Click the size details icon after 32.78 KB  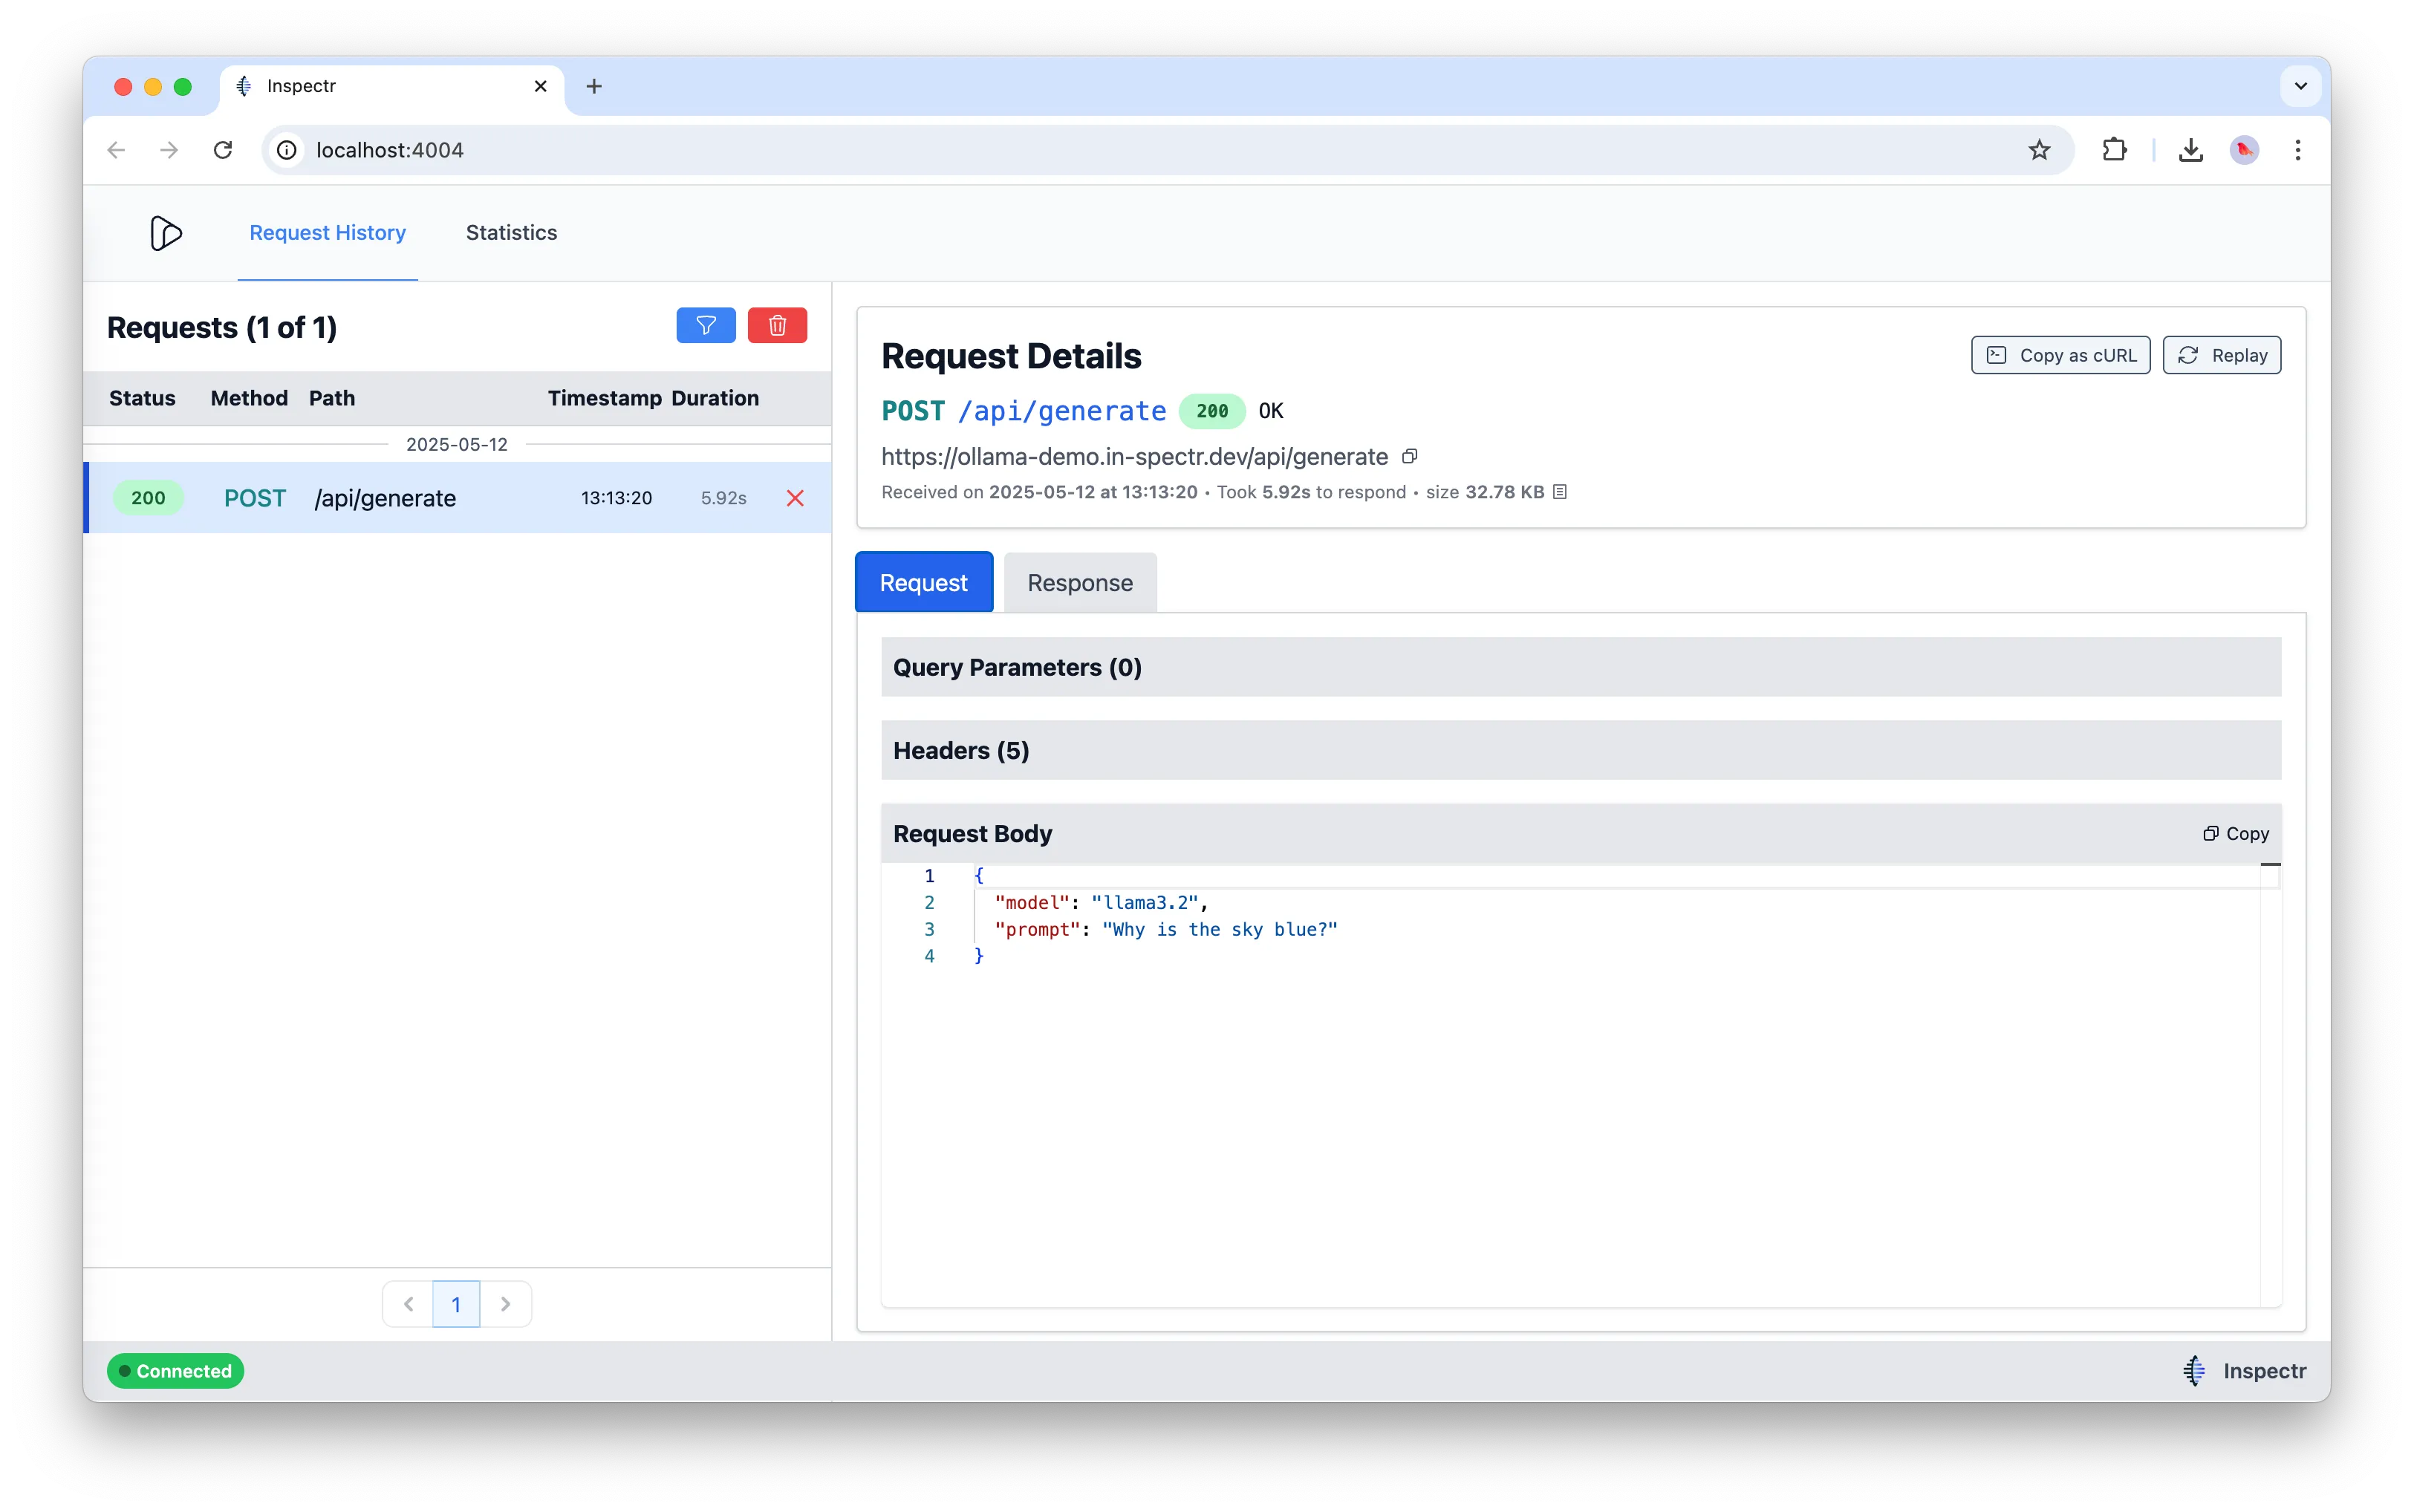click(x=1559, y=492)
